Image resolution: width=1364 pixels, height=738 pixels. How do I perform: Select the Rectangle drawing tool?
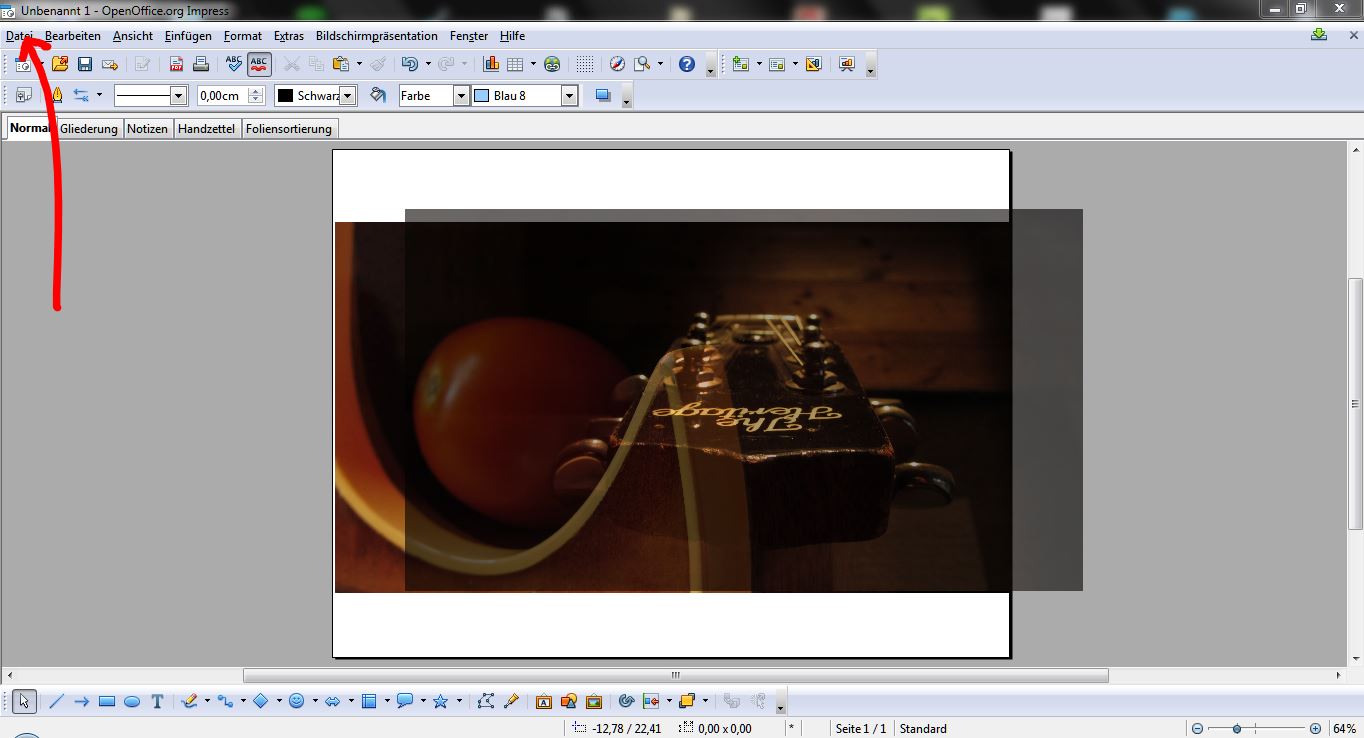click(107, 702)
